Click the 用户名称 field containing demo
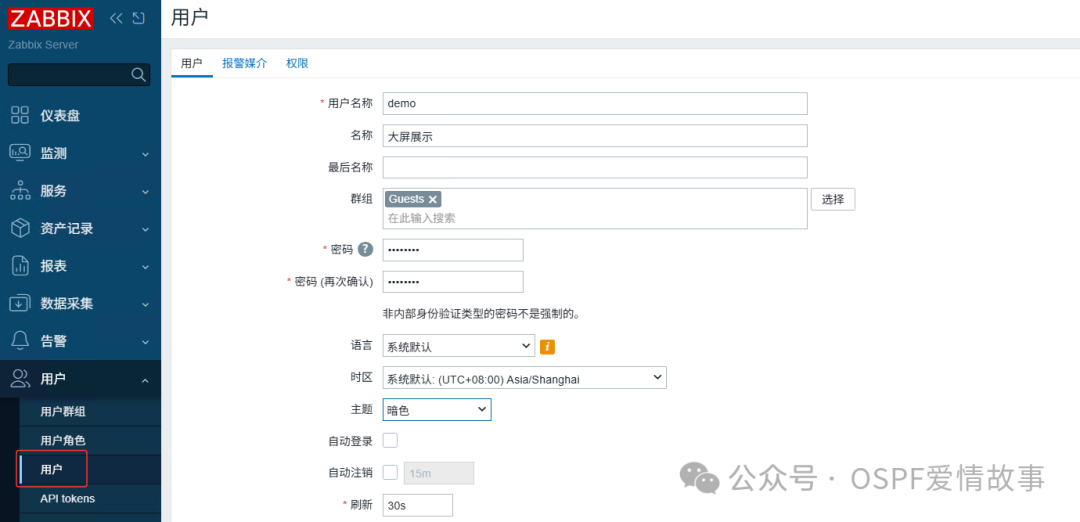Image resolution: width=1080 pixels, height=522 pixels. click(595, 103)
